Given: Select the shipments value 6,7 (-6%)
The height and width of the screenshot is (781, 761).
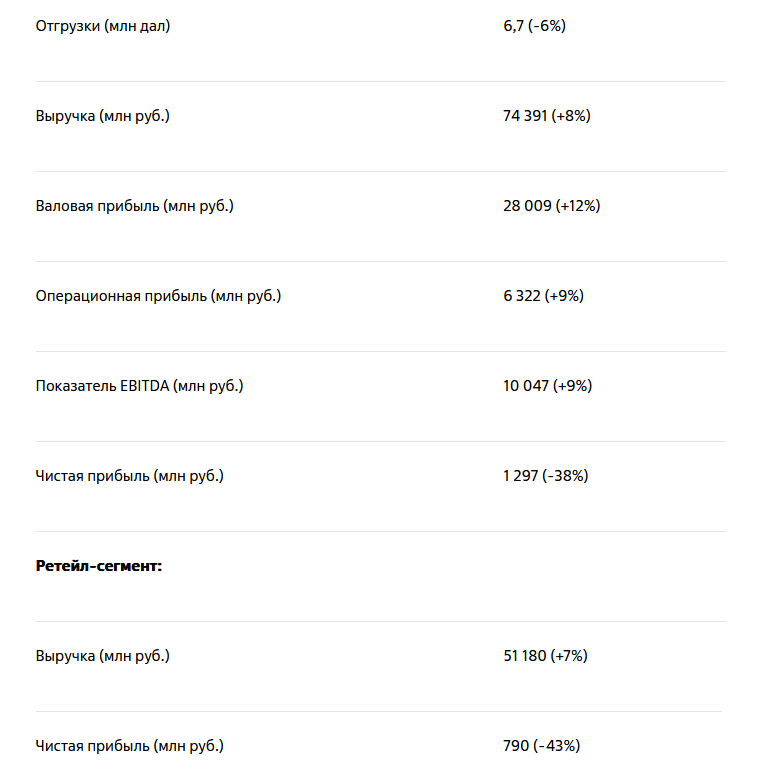Looking at the screenshot, I should [534, 26].
